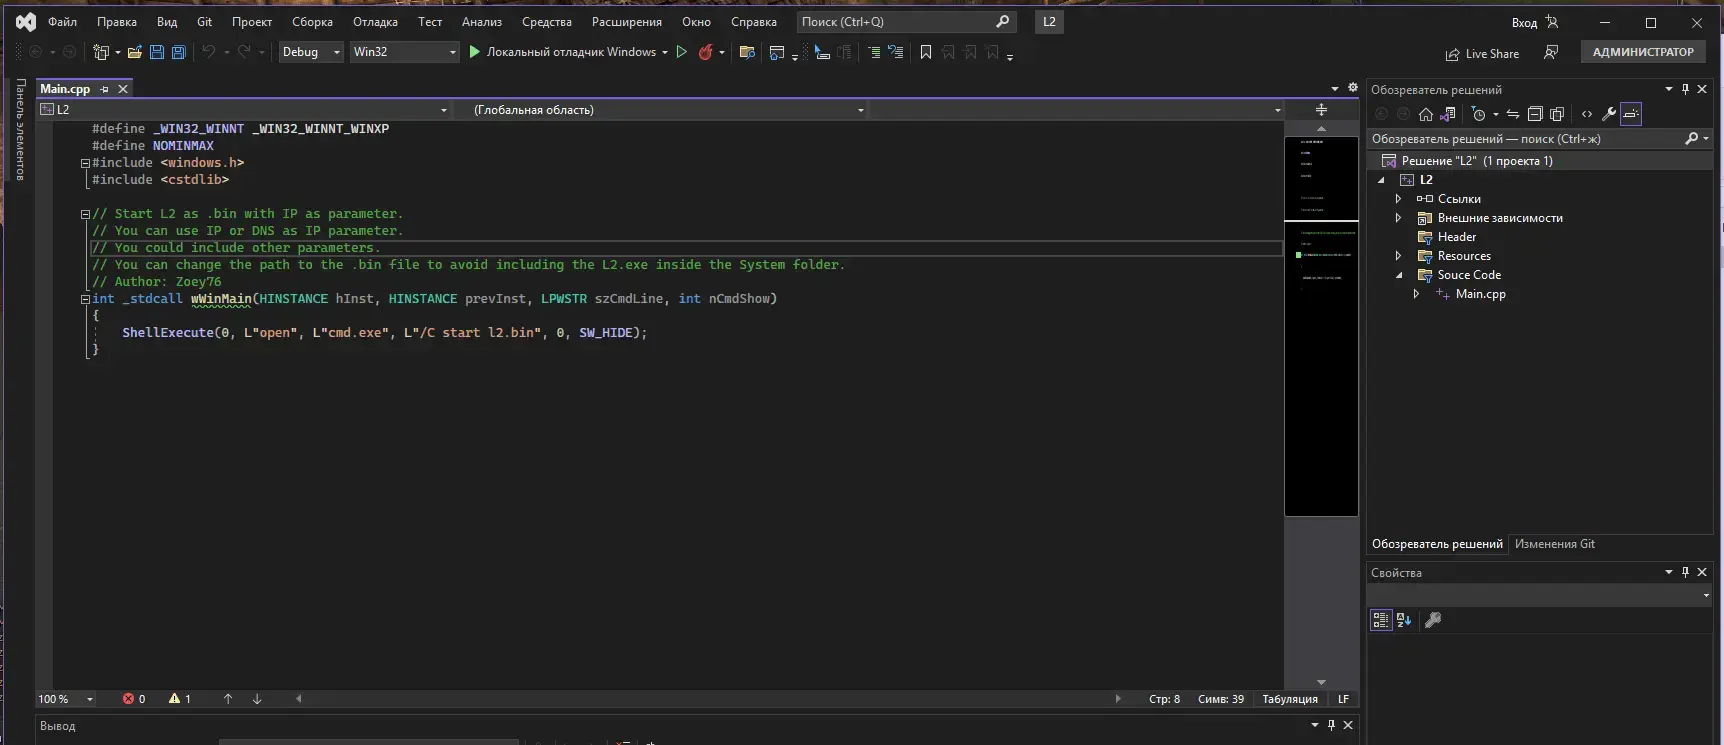Expand the Внешние зависимости node

[1399, 218]
